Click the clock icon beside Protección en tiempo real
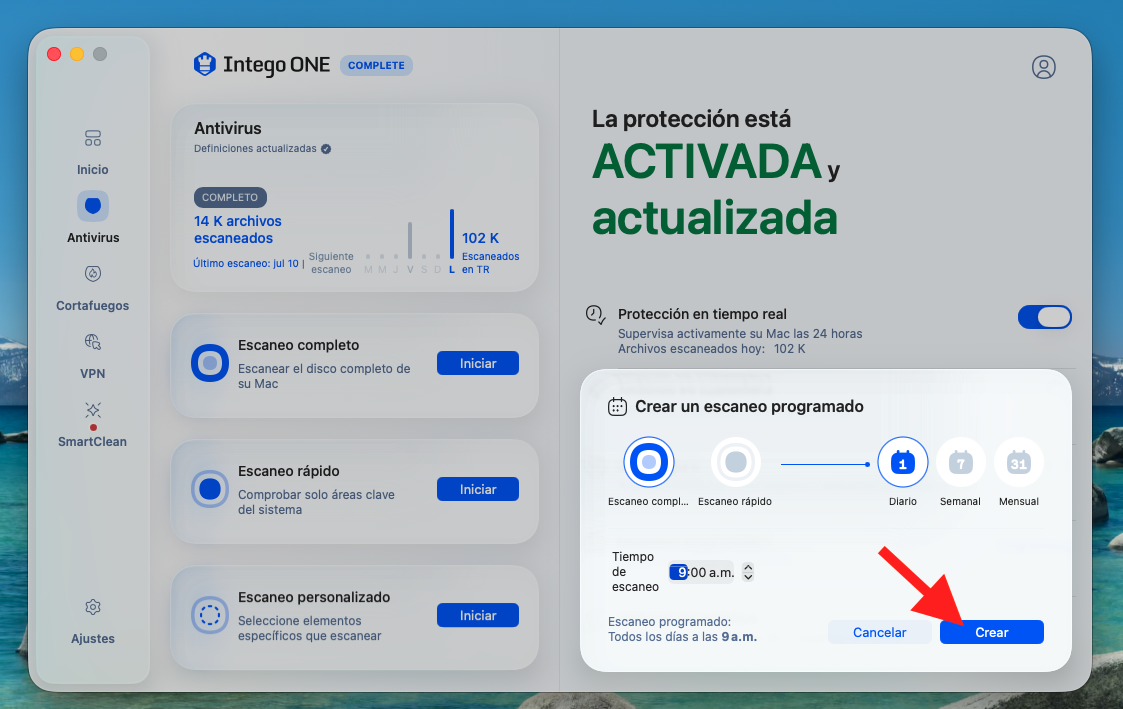Screen dimensions: 1123x709 pyautogui.click(x=595, y=314)
